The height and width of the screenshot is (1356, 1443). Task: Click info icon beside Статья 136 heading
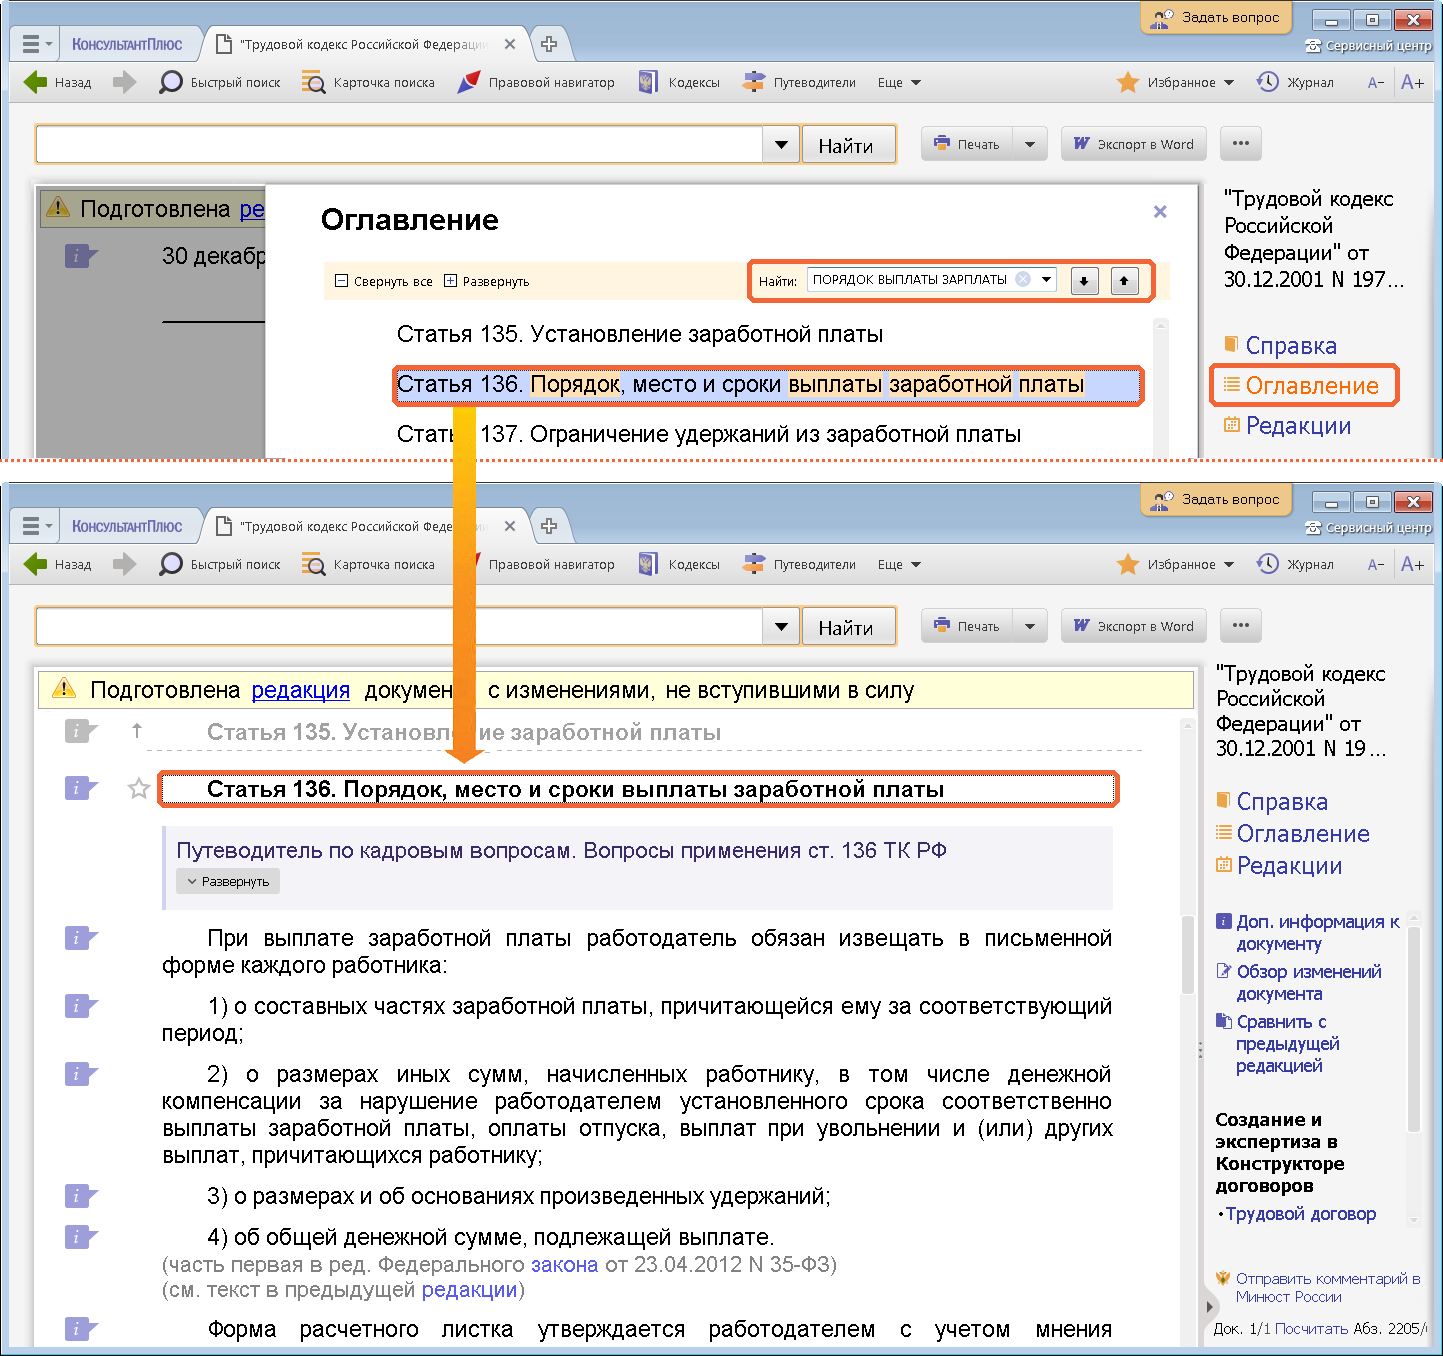(81, 788)
